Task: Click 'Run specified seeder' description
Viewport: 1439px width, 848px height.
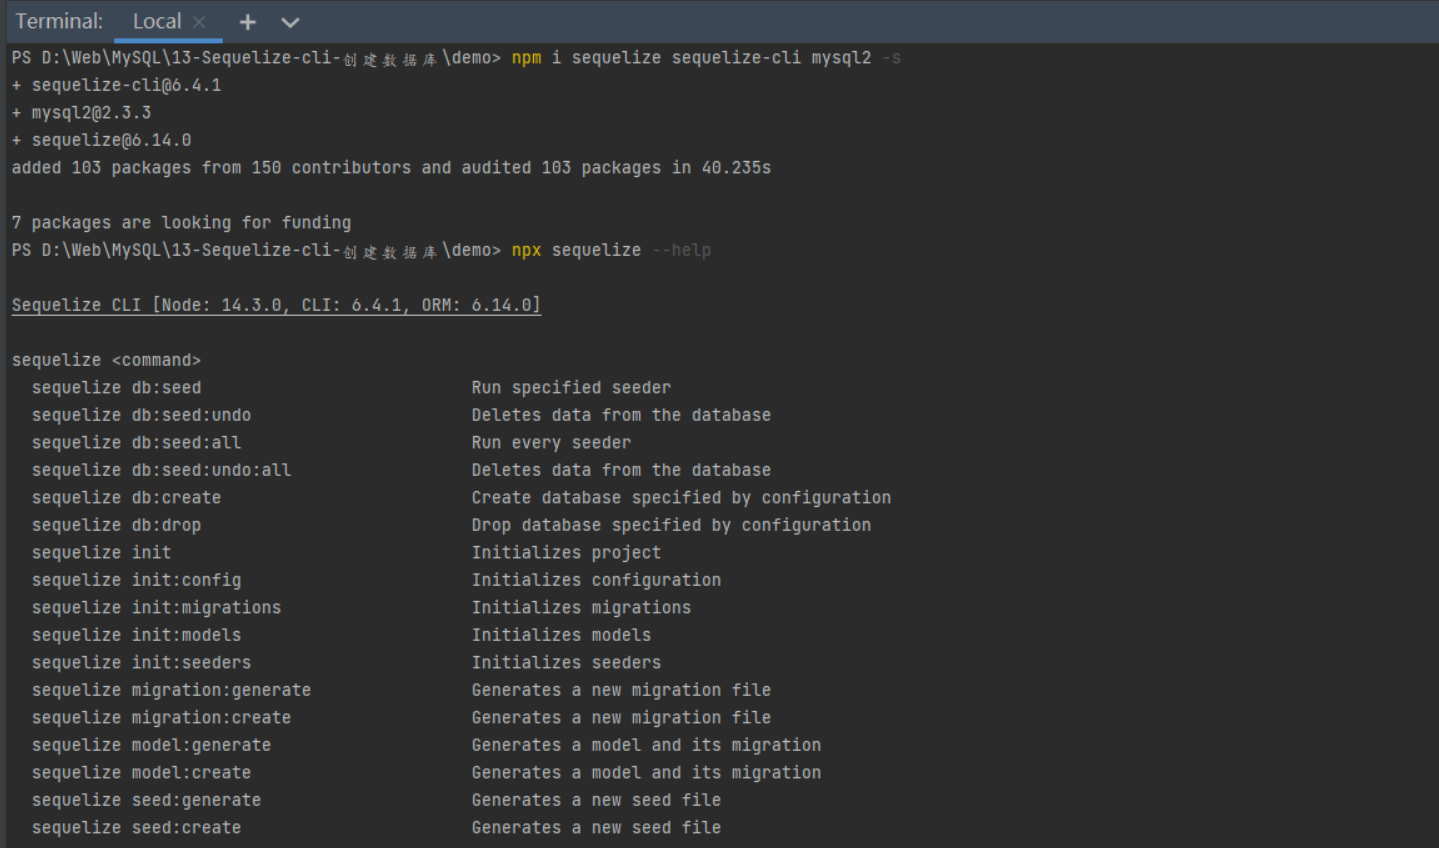Action: pyautogui.click(x=571, y=388)
